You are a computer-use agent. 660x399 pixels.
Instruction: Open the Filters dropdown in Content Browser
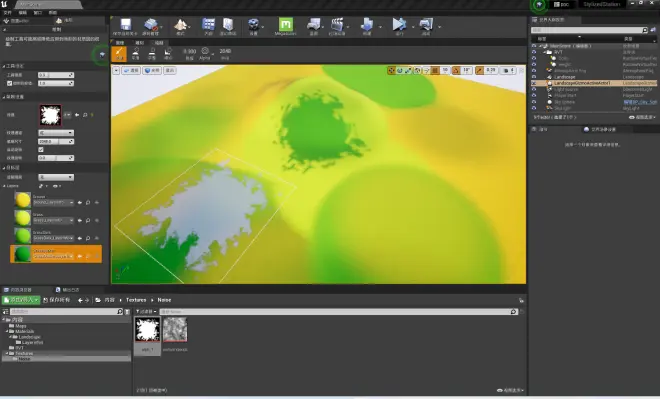[x=146, y=311]
